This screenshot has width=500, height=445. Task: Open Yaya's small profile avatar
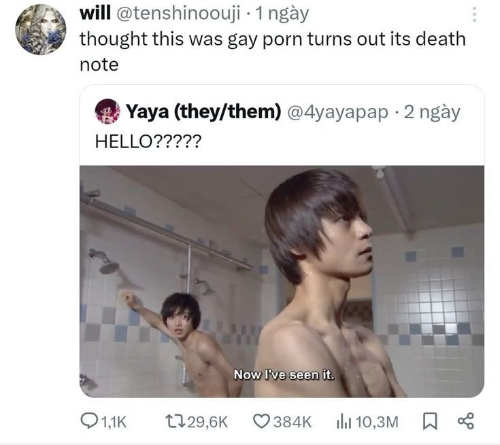click(x=107, y=111)
